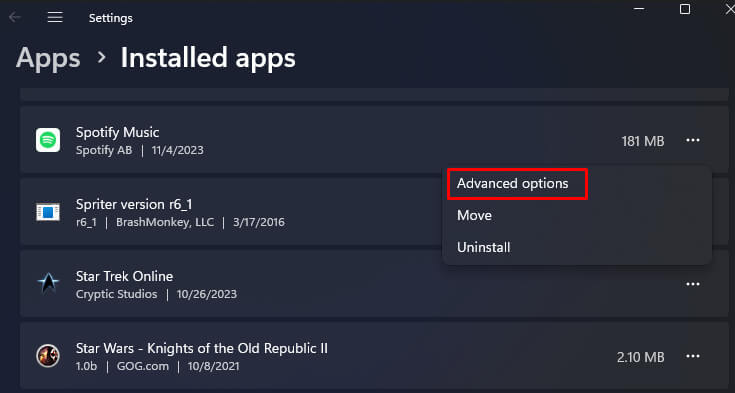Image resolution: width=735 pixels, height=393 pixels.
Task: Click the Star Trek Online icon
Action: [48, 284]
